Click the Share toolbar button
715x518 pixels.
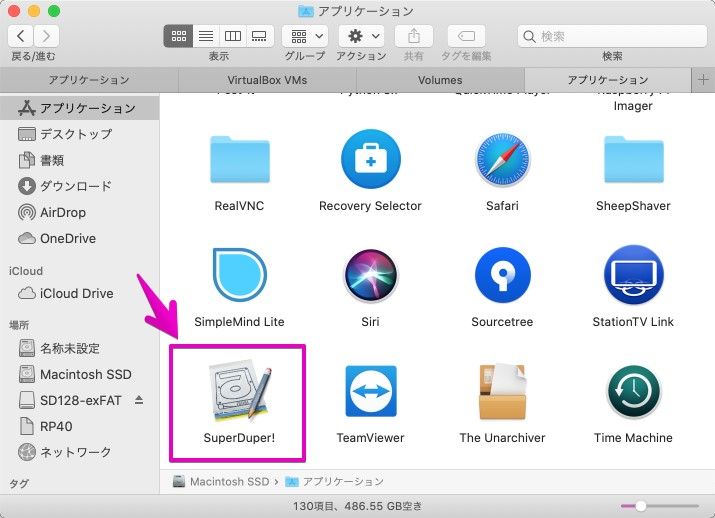click(x=414, y=36)
